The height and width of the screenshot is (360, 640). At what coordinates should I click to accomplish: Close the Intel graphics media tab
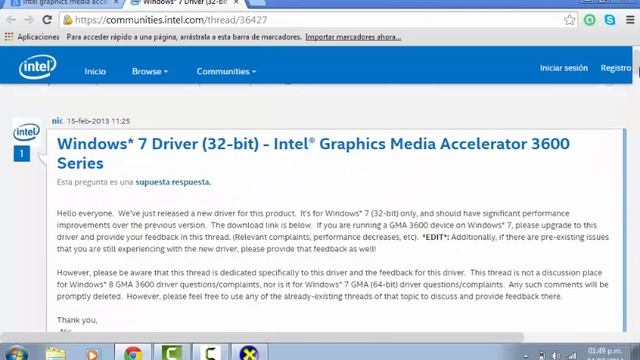(x=116, y=2)
